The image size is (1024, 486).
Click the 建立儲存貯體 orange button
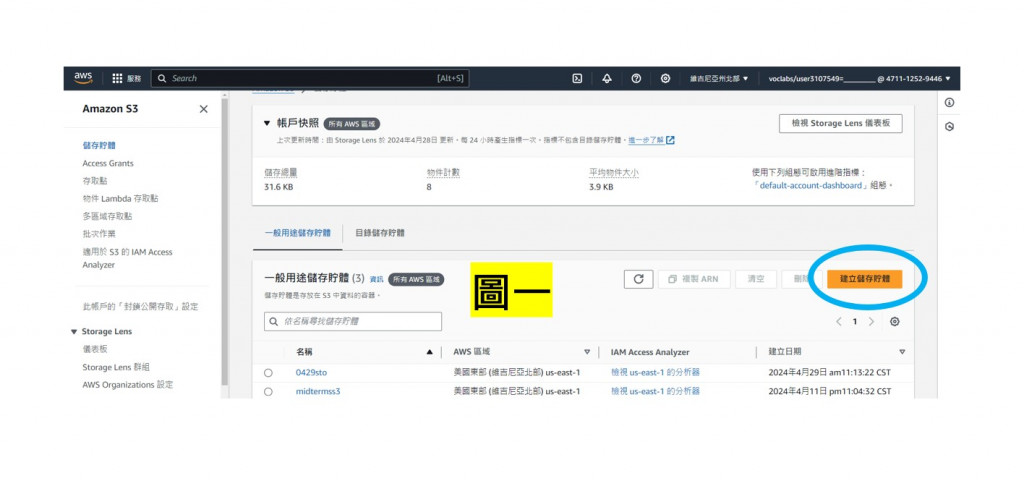[865, 279]
